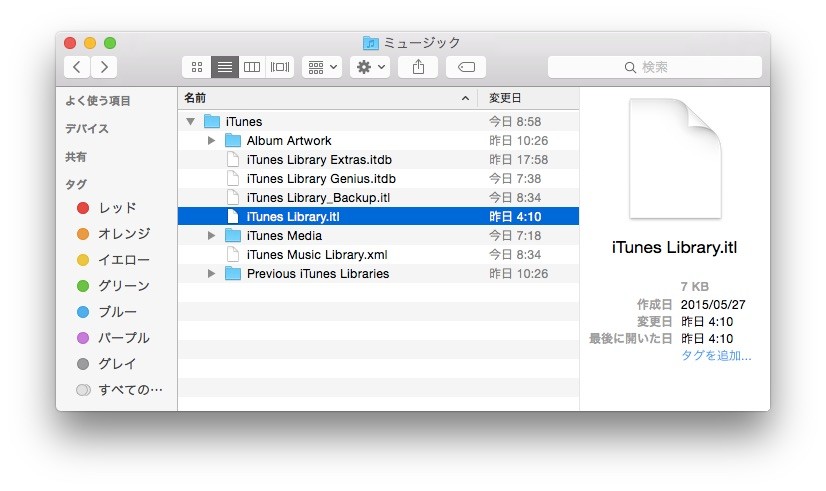This screenshot has height=491, width=826.
Task: Click the preview file name iTunes Library.itl
Action: [674, 248]
